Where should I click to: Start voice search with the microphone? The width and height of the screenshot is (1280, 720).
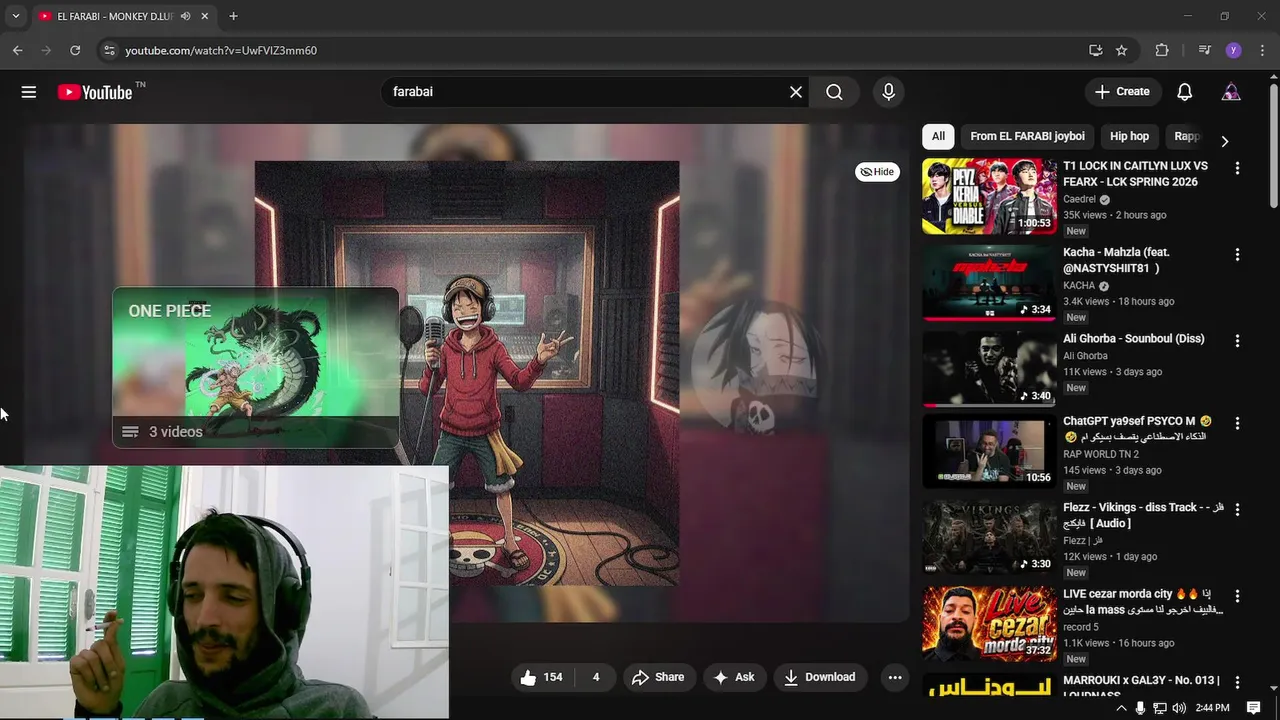coord(888,92)
